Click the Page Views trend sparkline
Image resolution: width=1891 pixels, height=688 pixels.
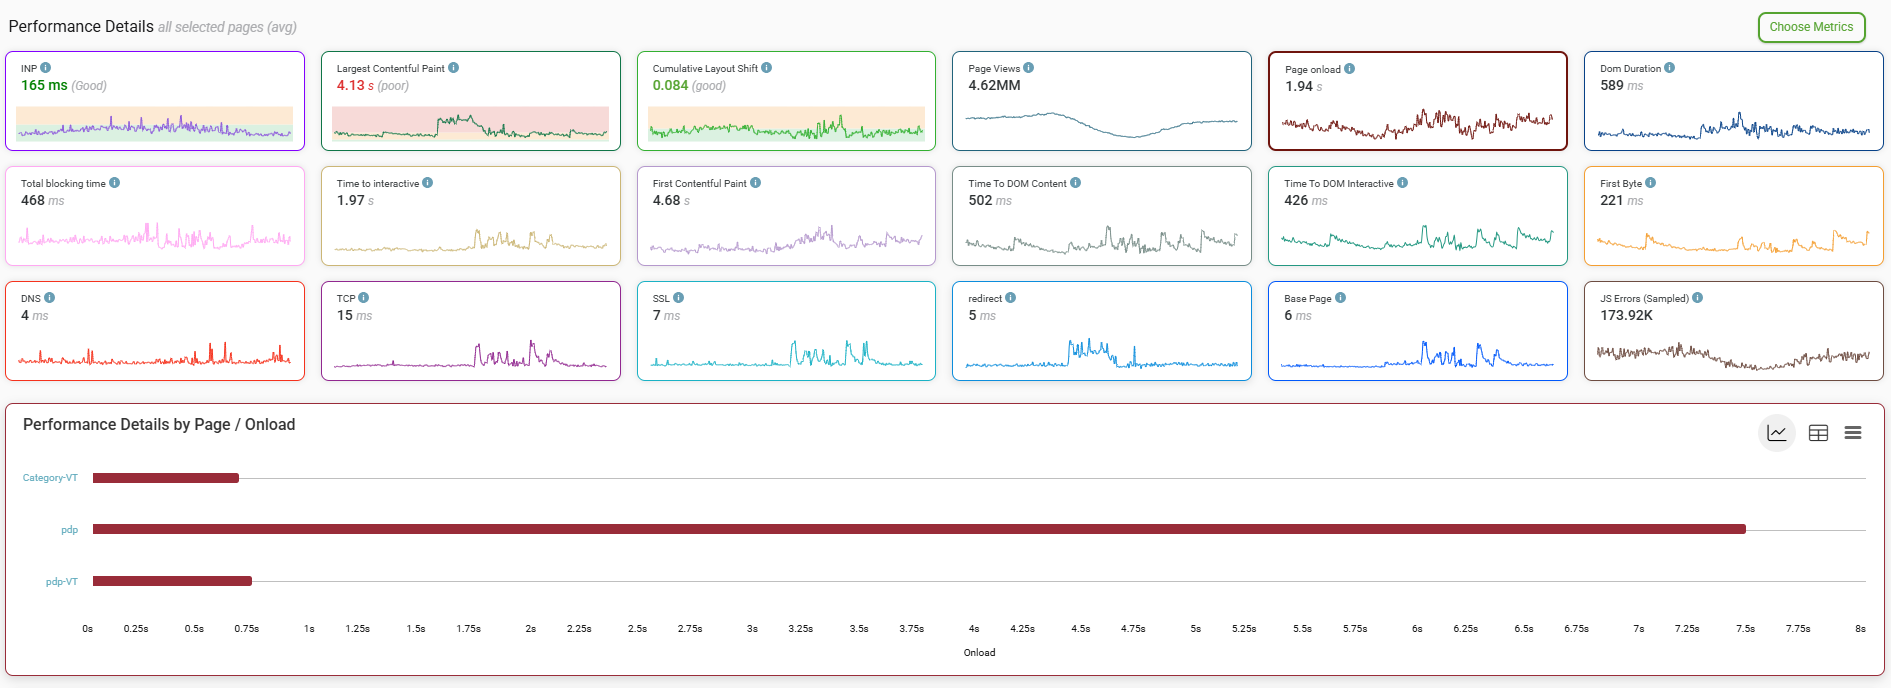coord(1101,124)
